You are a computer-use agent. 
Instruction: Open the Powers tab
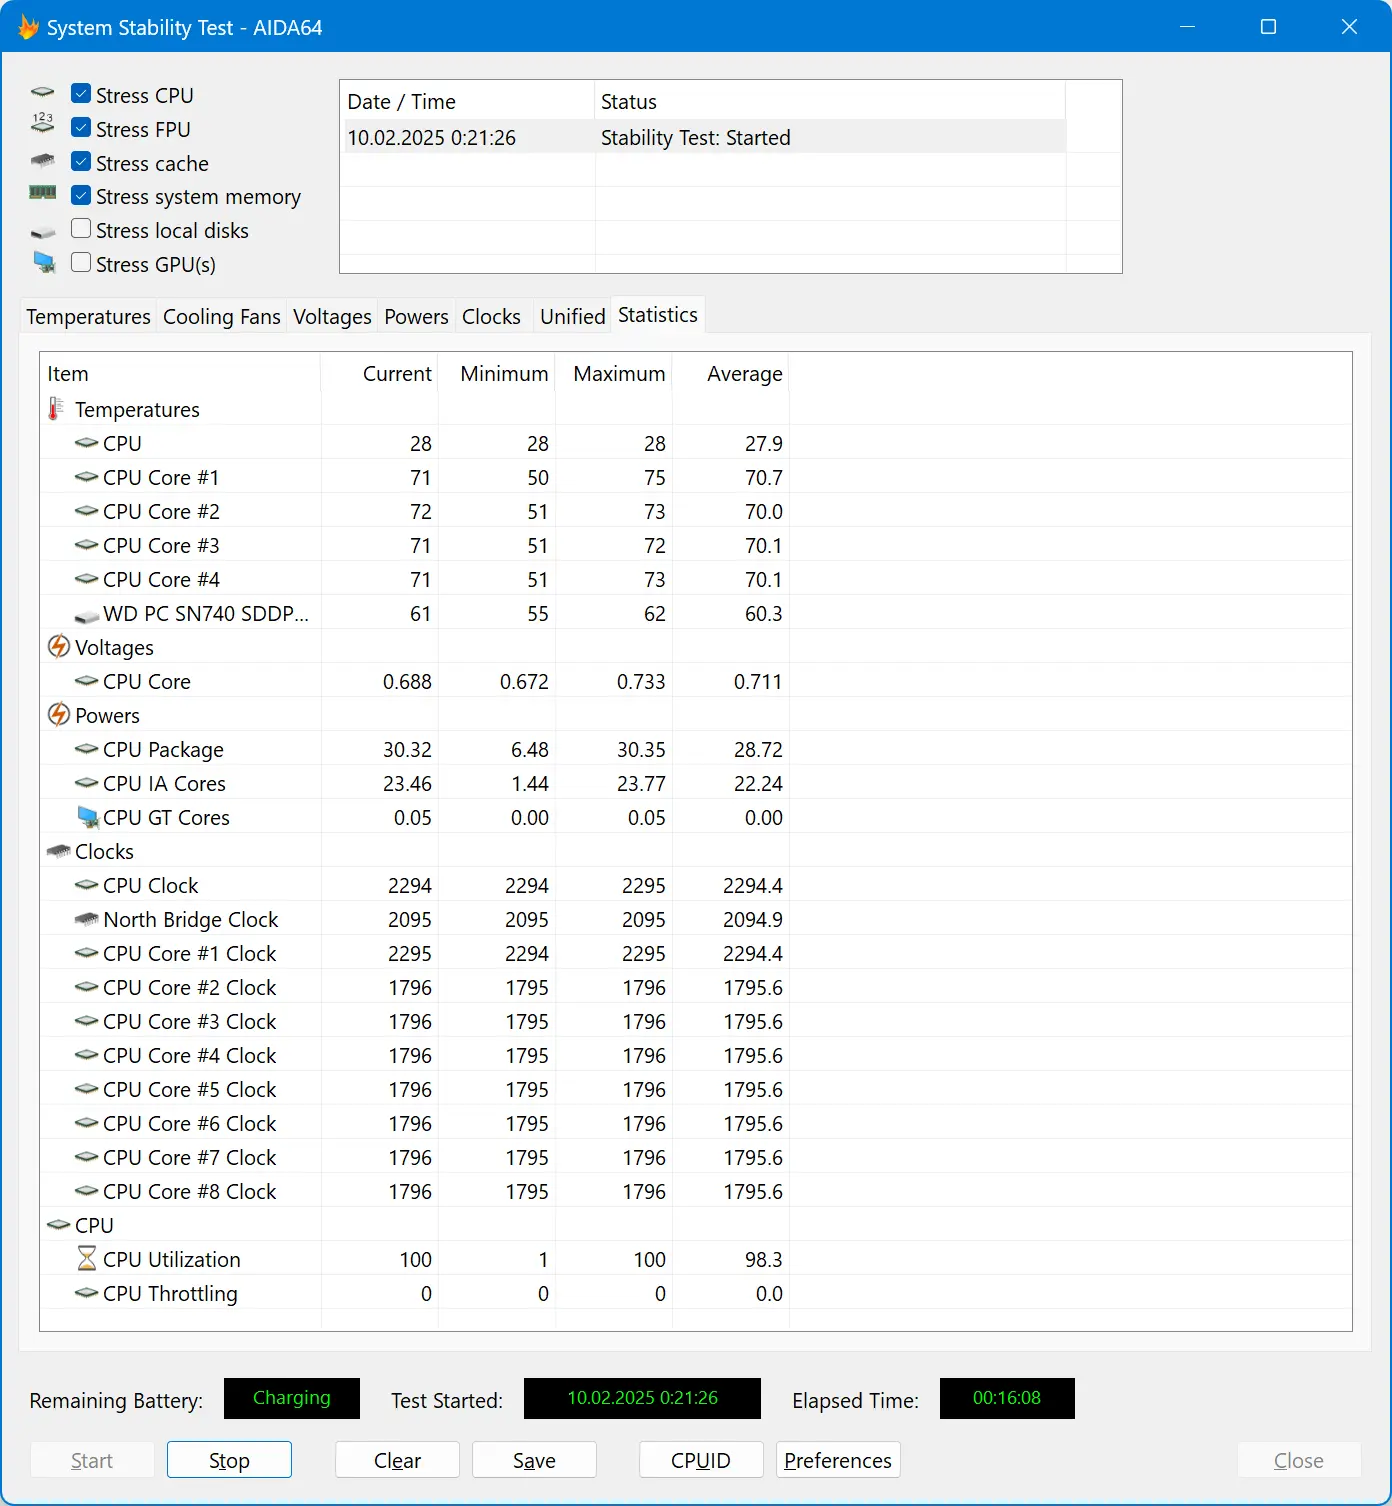[416, 316]
